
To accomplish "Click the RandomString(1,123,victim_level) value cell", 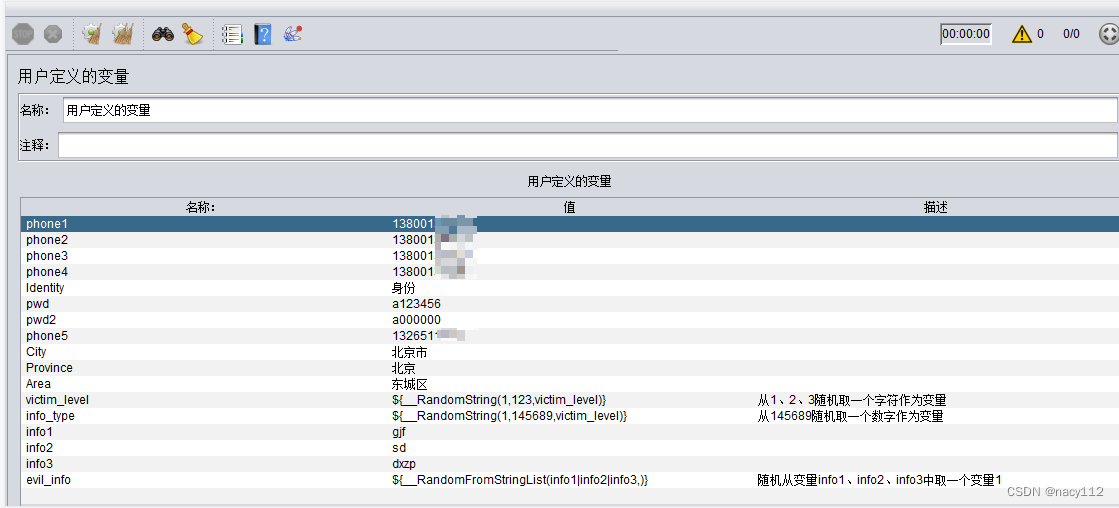I will click(x=571, y=400).
